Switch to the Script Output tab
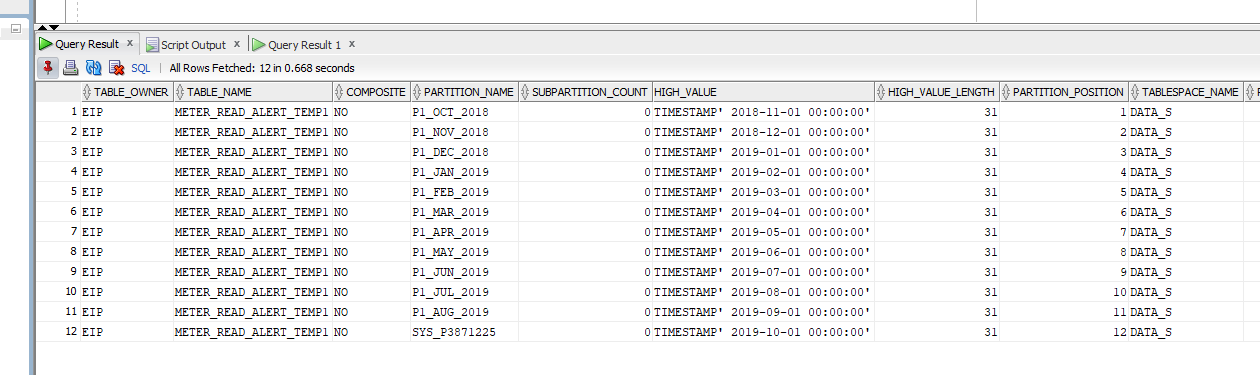Screen dimensions: 1260x375 [x=193, y=45]
